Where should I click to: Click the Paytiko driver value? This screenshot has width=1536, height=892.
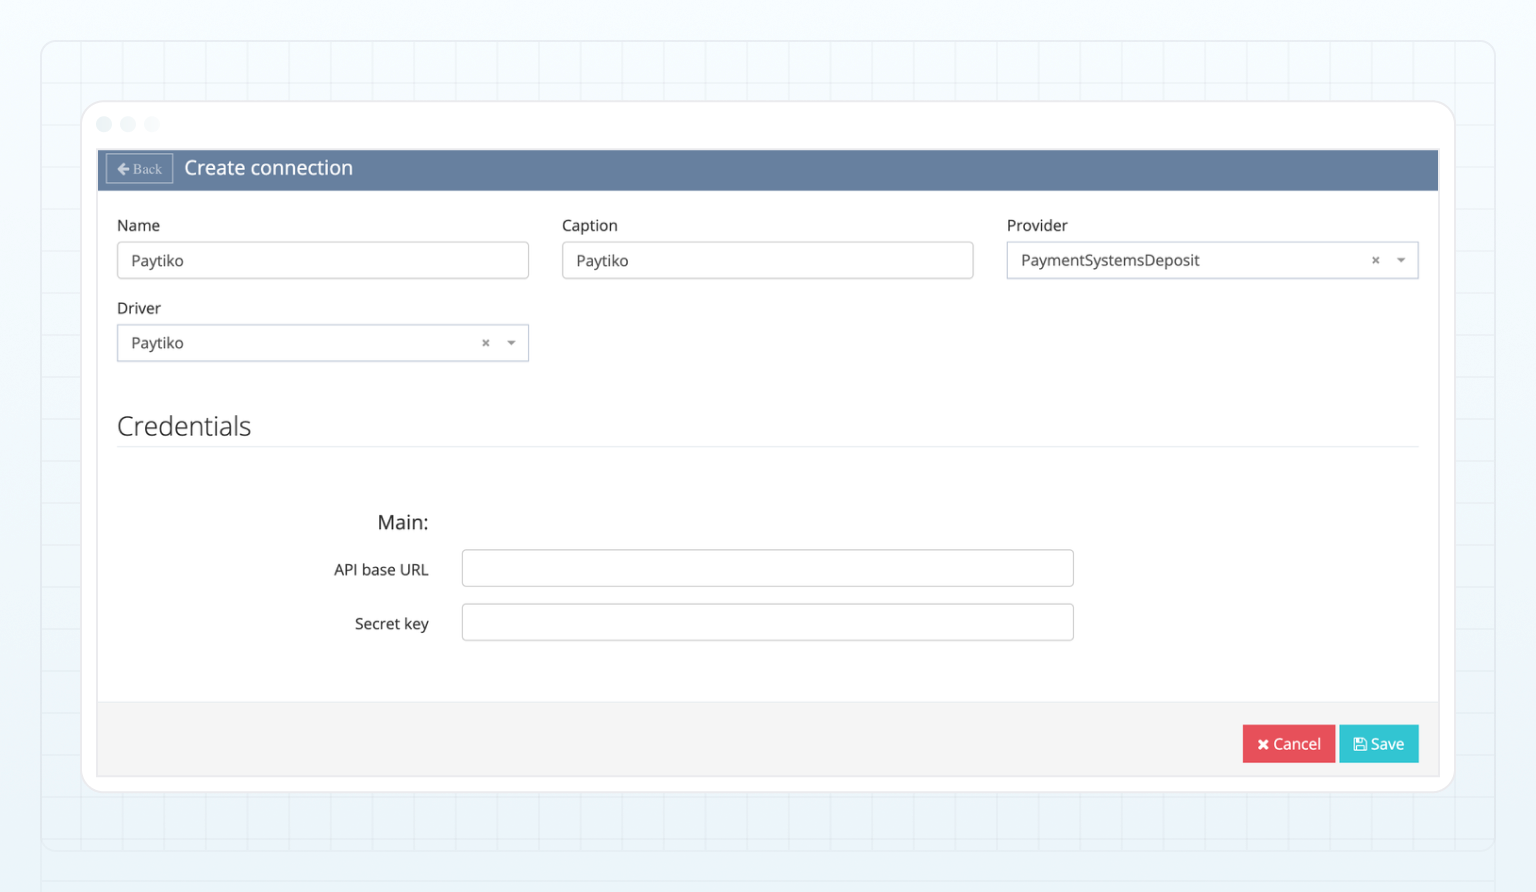click(158, 343)
